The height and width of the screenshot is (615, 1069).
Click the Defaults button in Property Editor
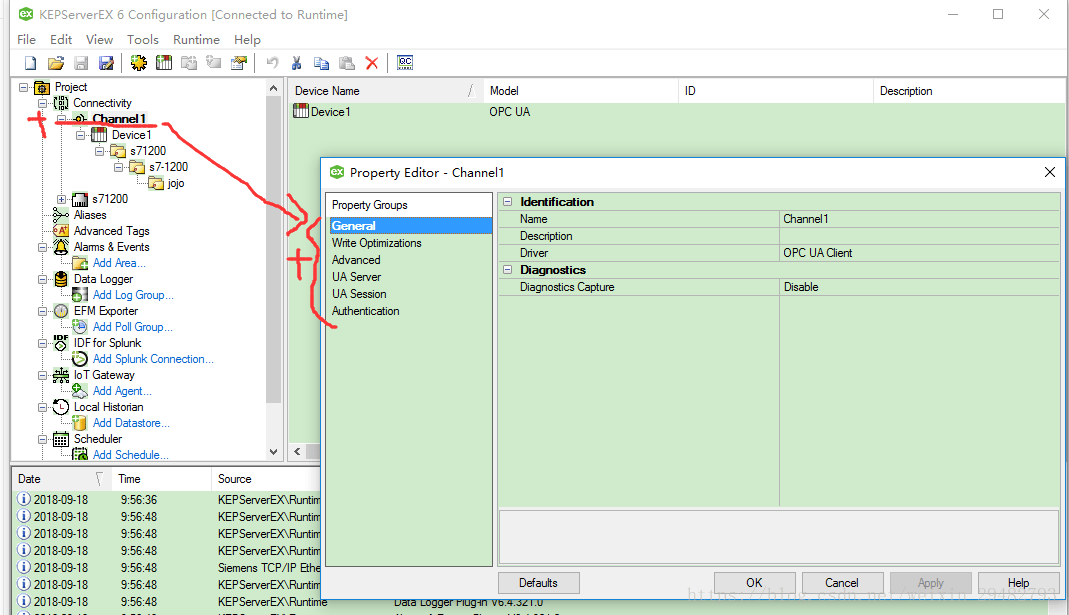click(538, 583)
